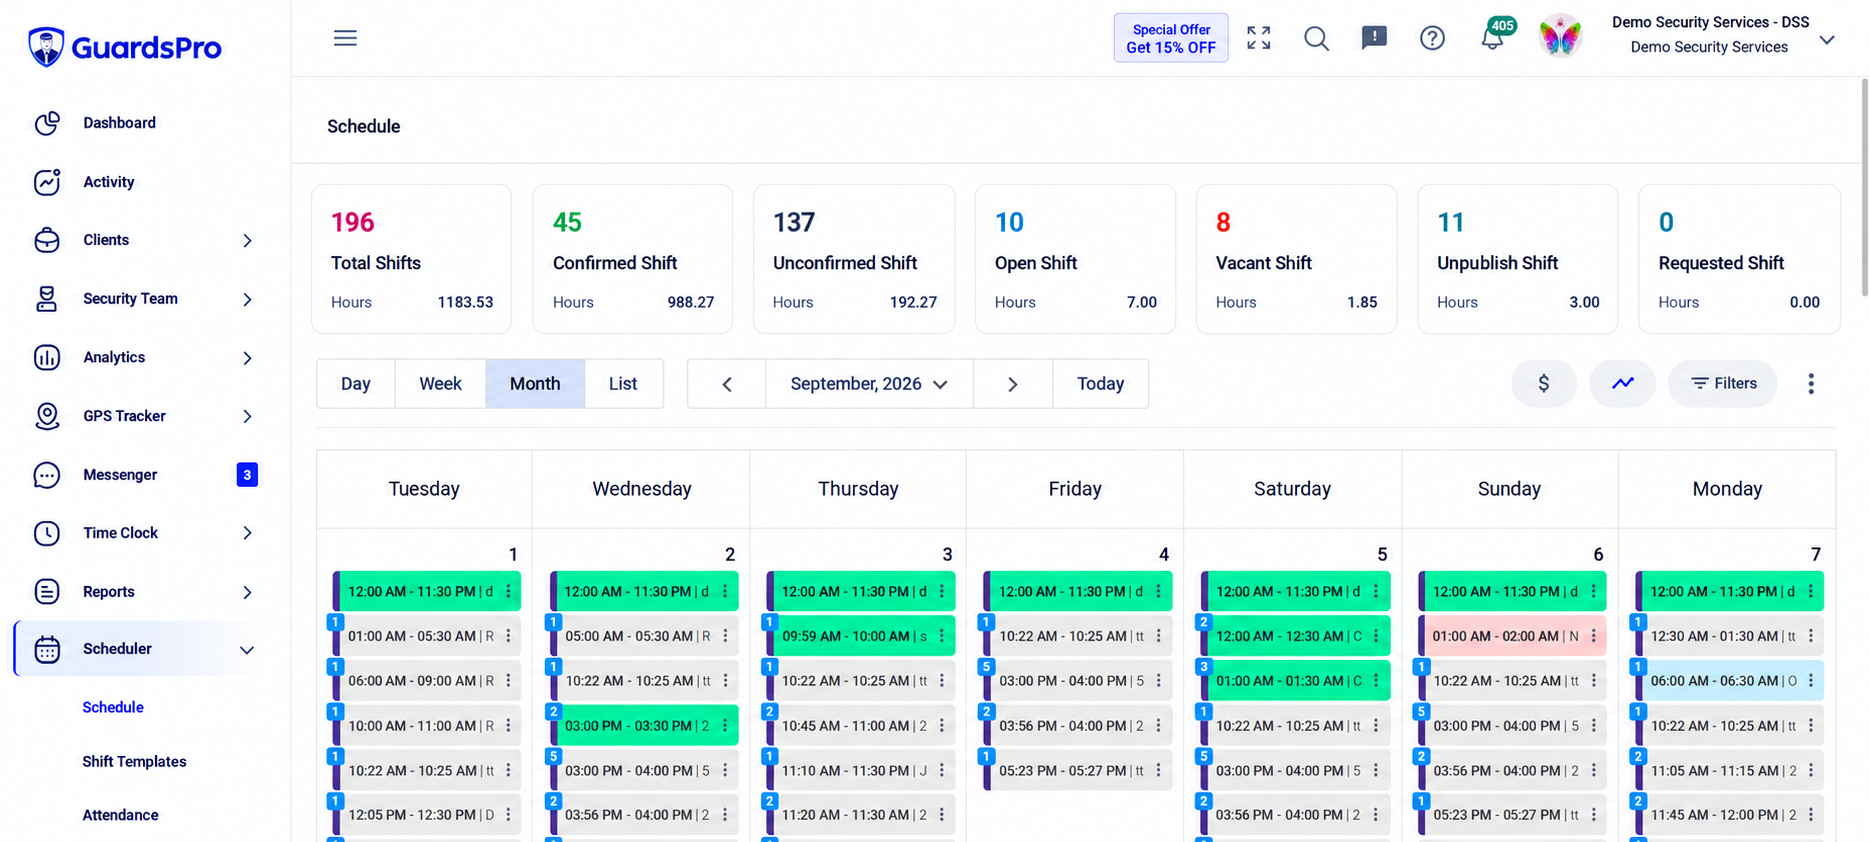Open Shift Templates submenu link
Image resolution: width=1869 pixels, height=842 pixels.
click(x=134, y=761)
